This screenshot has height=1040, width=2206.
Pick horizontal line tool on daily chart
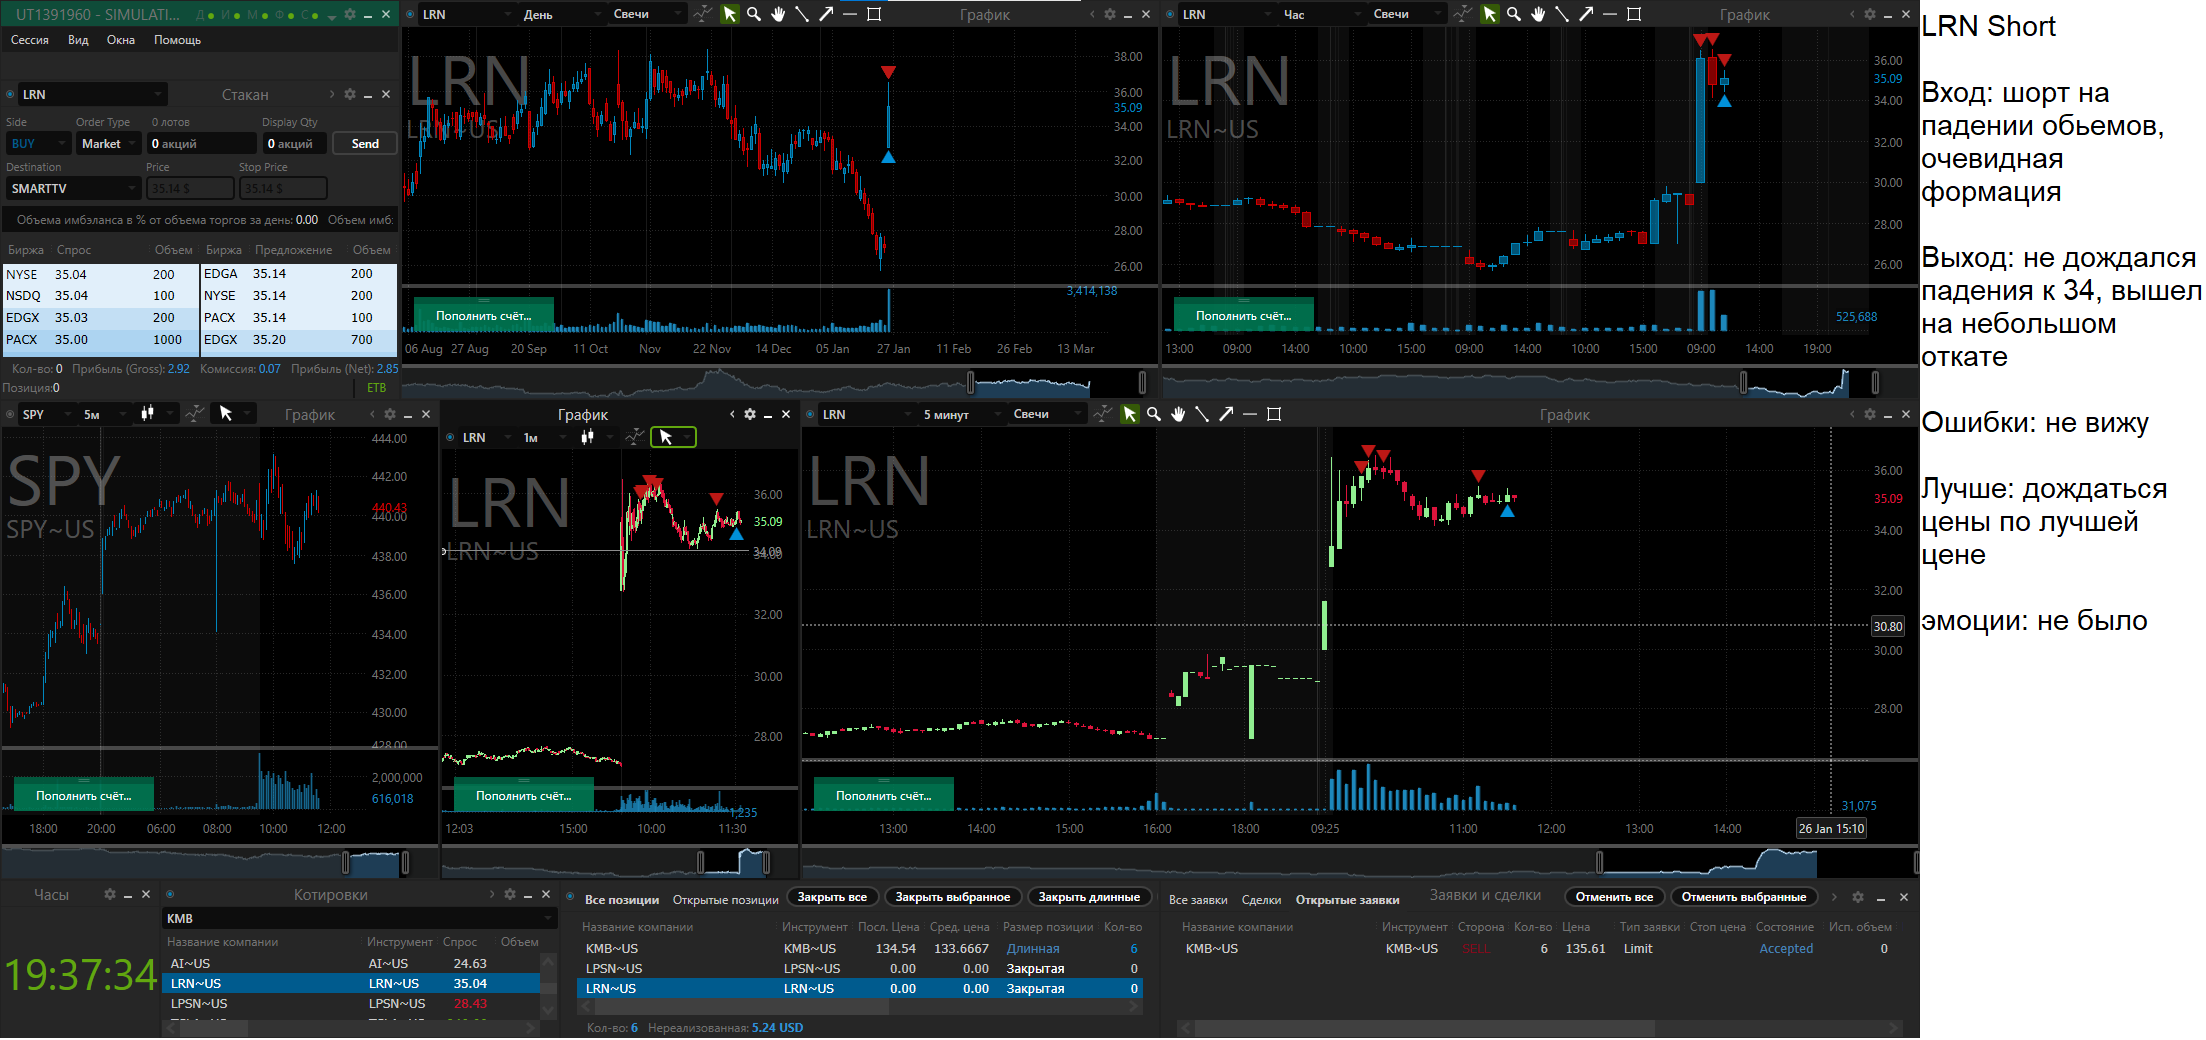click(x=850, y=14)
